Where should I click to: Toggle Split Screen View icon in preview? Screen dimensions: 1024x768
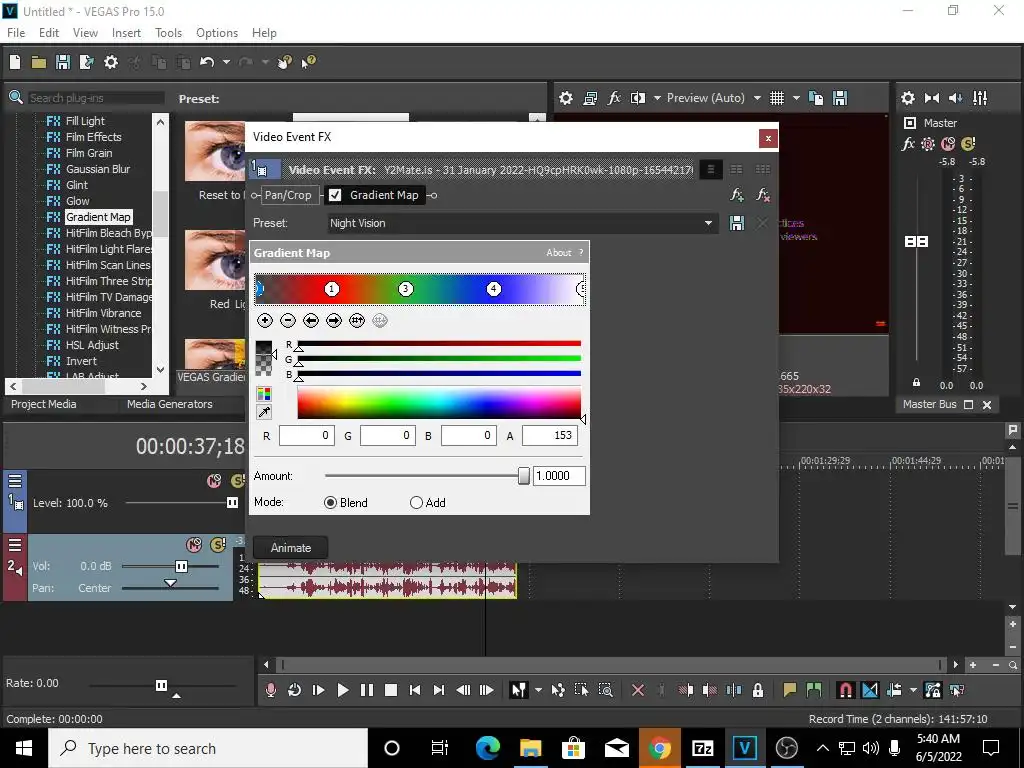637,98
